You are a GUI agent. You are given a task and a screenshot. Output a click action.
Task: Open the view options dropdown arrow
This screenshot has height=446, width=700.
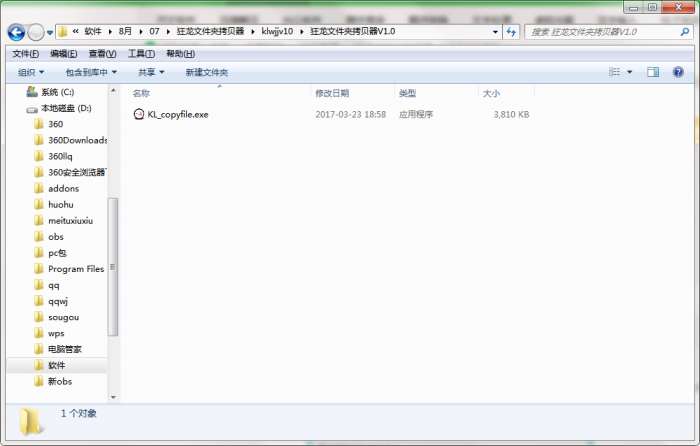tap(629, 72)
